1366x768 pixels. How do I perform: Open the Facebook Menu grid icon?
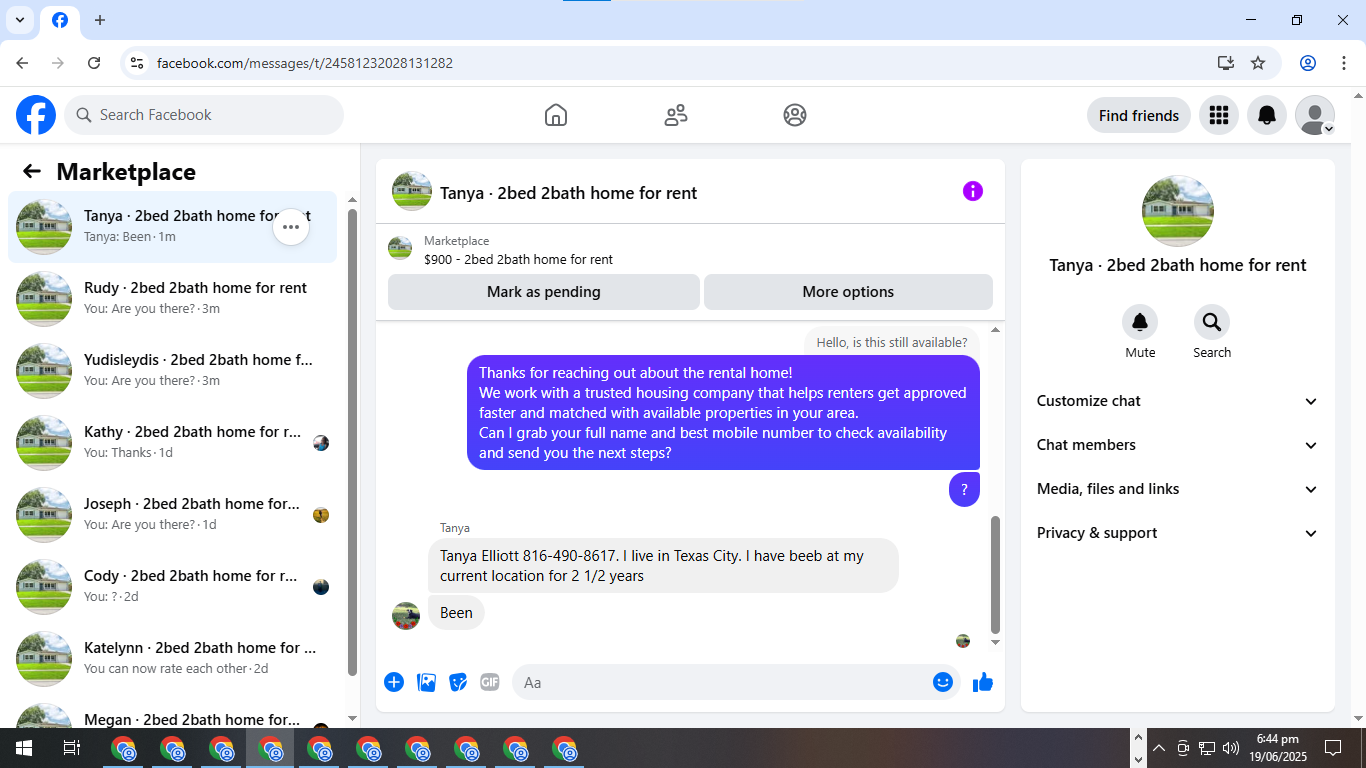(1218, 115)
